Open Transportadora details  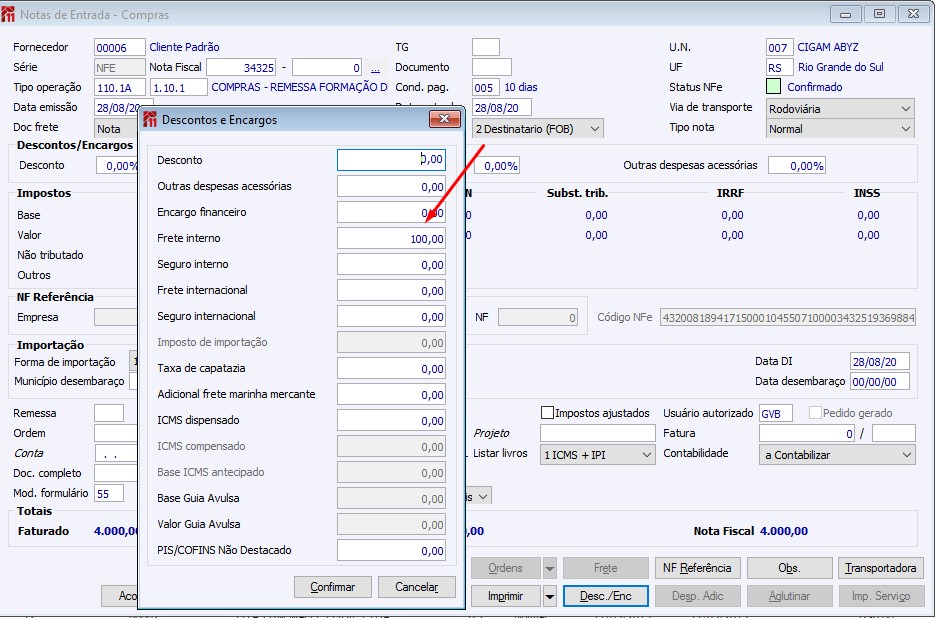[x=881, y=568]
